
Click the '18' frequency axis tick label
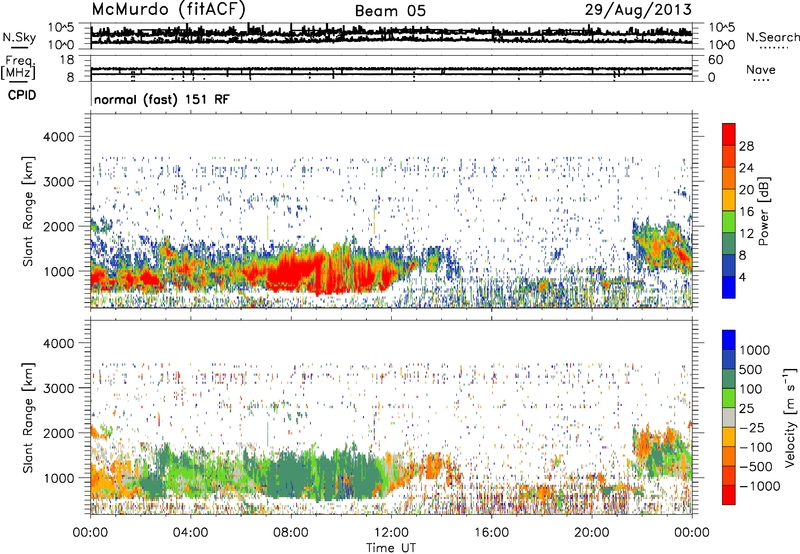coord(67,60)
